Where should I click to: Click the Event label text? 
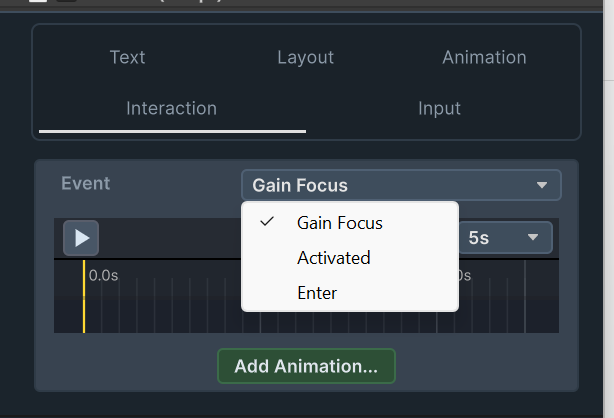point(85,183)
